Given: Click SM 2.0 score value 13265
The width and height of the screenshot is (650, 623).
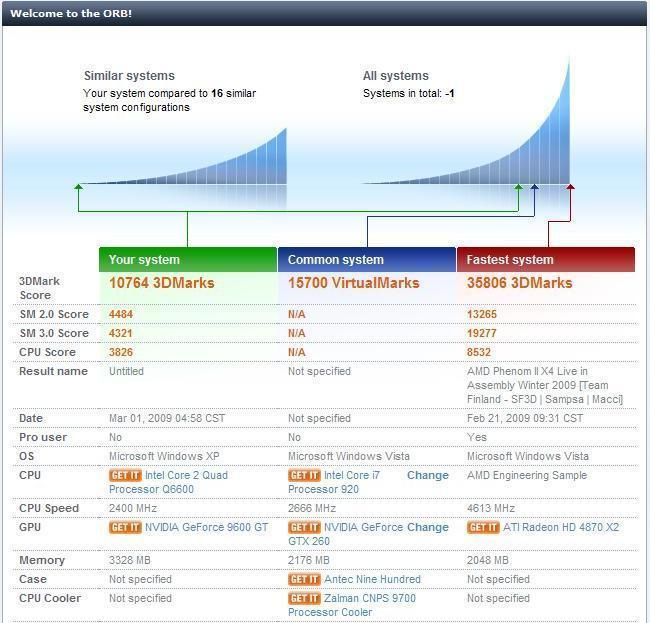Looking at the screenshot, I should (482, 314).
